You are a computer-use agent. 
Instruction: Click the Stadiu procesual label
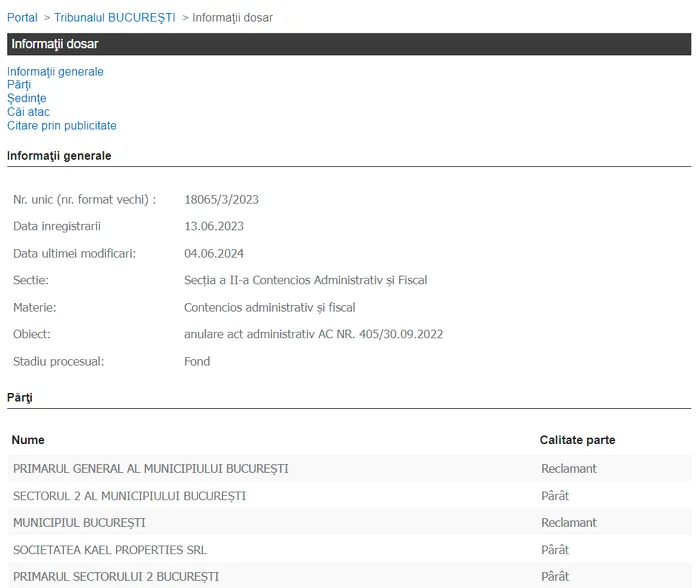click(58, 362)
